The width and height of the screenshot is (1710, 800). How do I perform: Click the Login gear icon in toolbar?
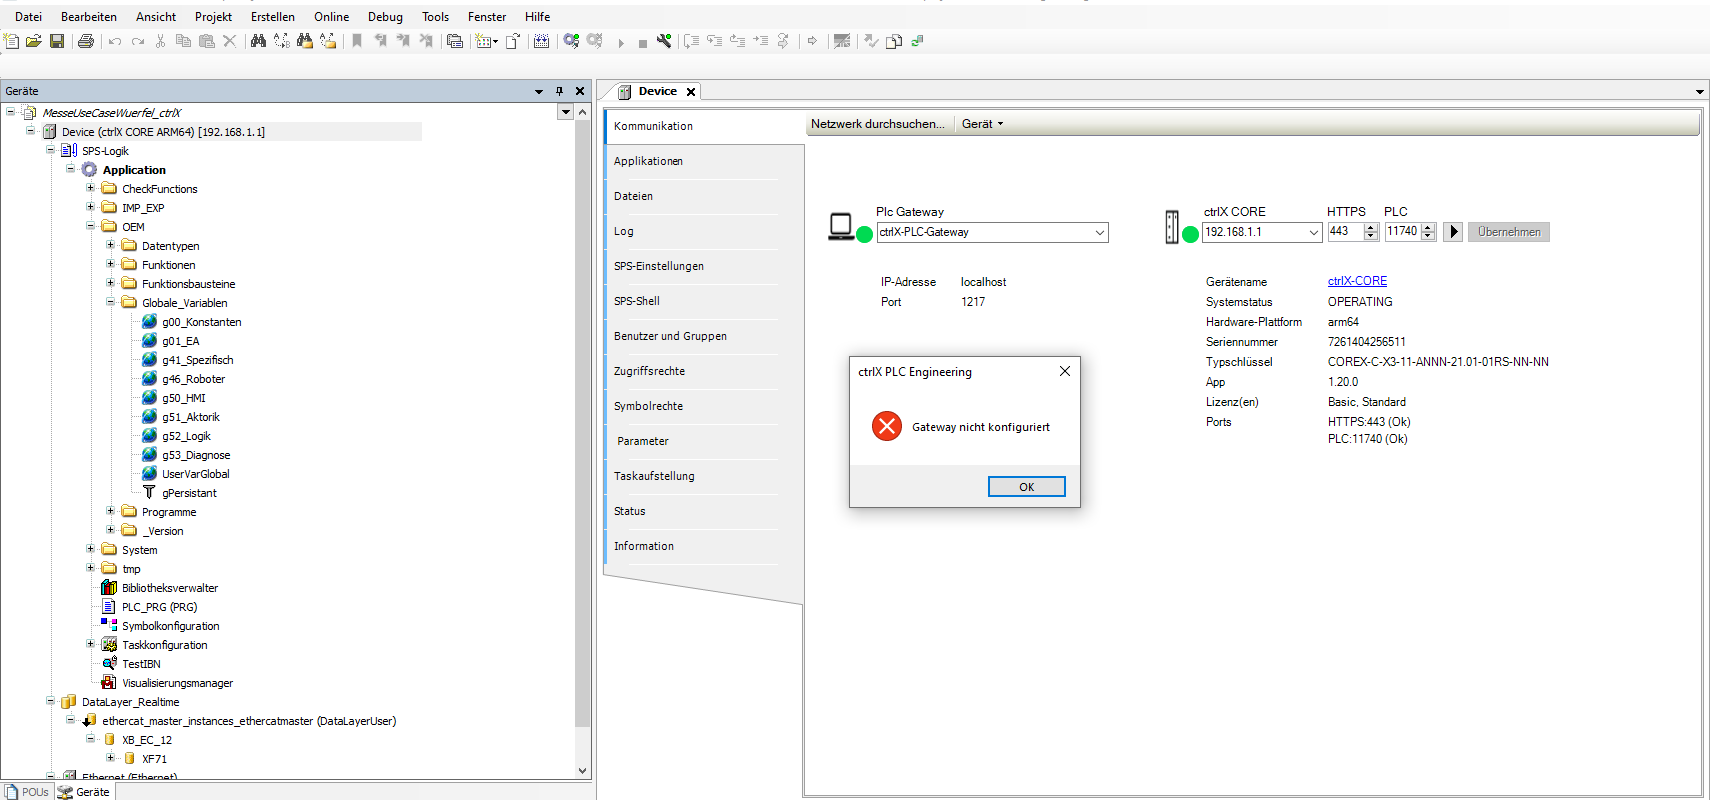(571, 41)
